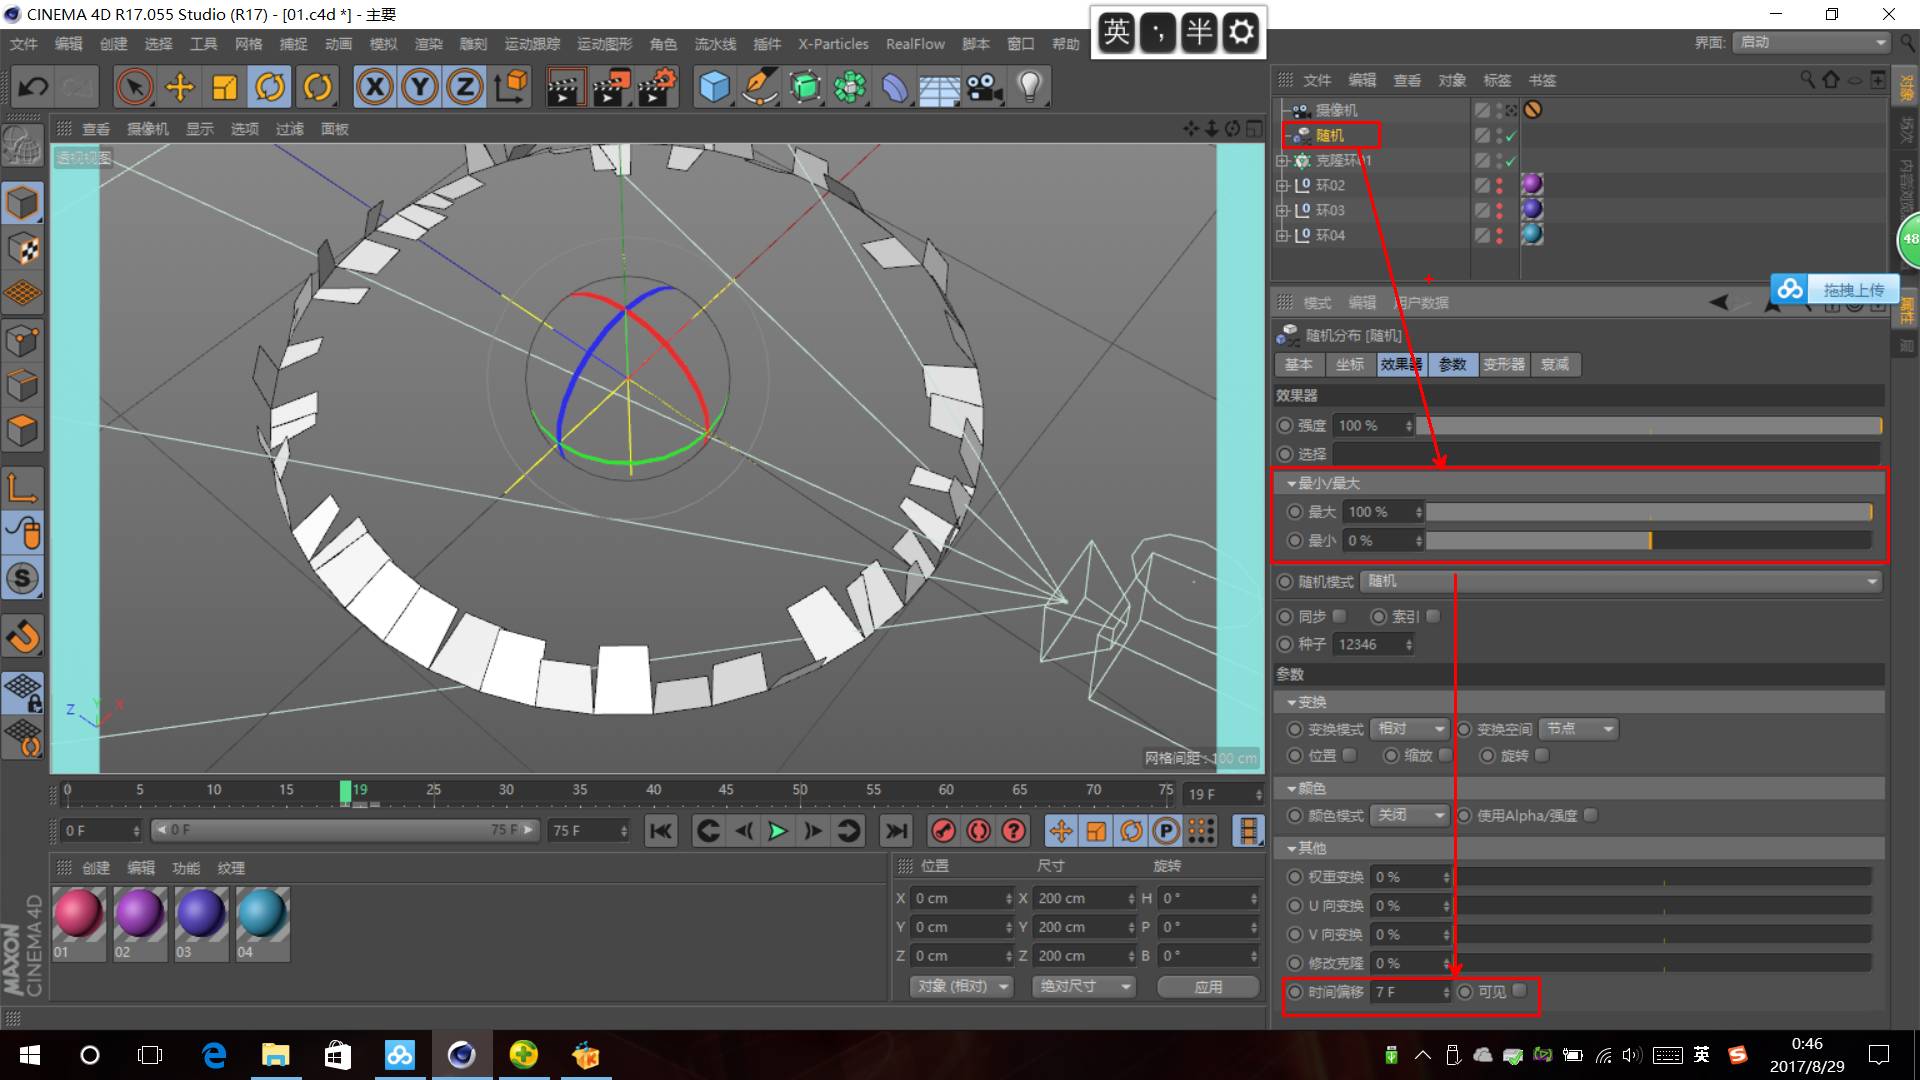Image resolution: width=1920 pixels, height=1080 pixels.
Task: Enable the 同步 checkbox
Action: [1340, 616]
